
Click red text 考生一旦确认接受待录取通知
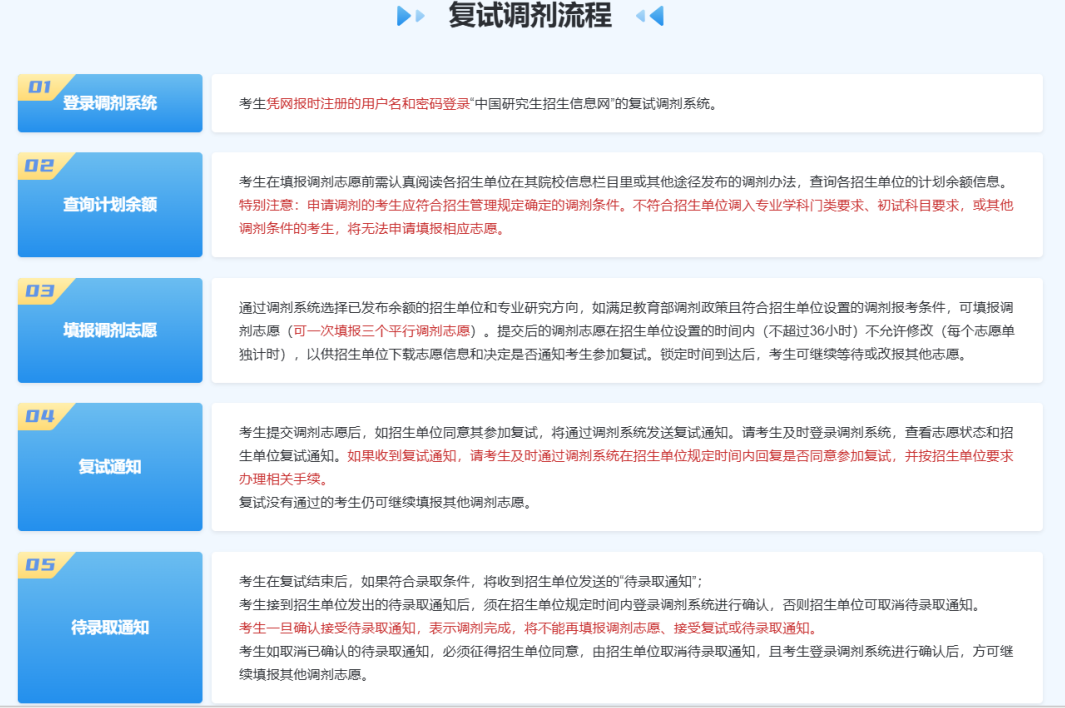coord(527,628)
